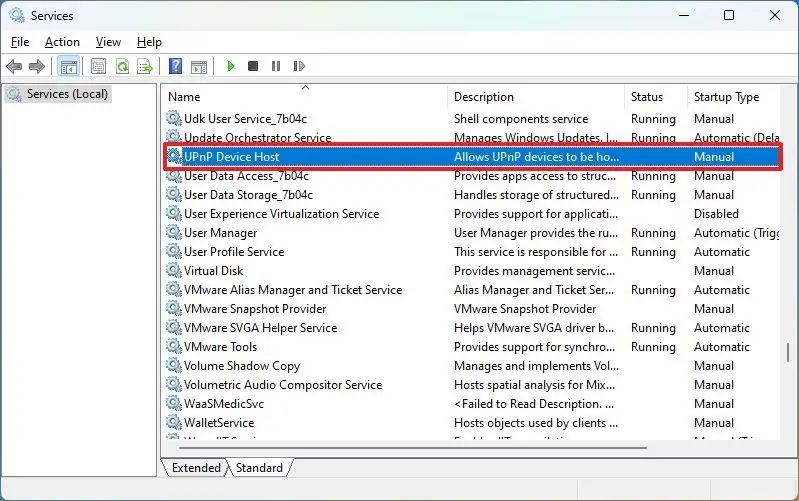Select User Experience Virtualization Service
This screenshot has height=501, width=799.
[281, 214]
